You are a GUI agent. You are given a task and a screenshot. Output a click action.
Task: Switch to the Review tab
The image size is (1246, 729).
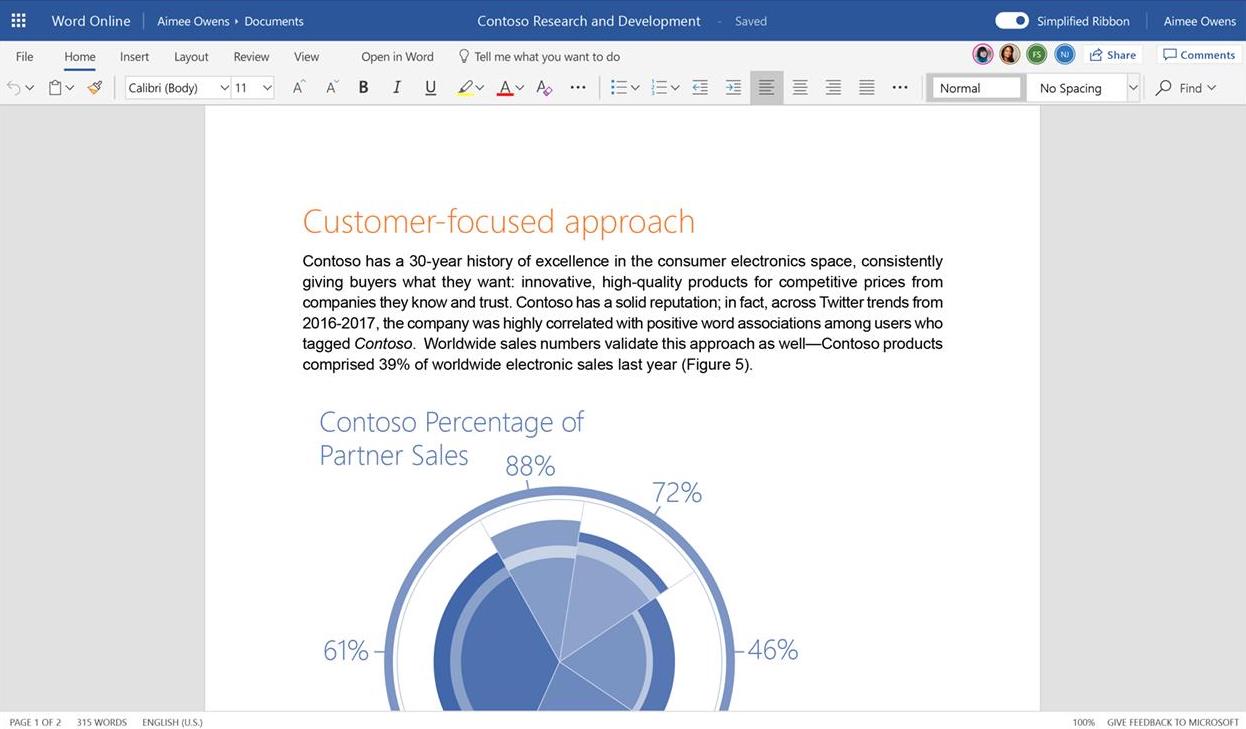tap(251, 56)
